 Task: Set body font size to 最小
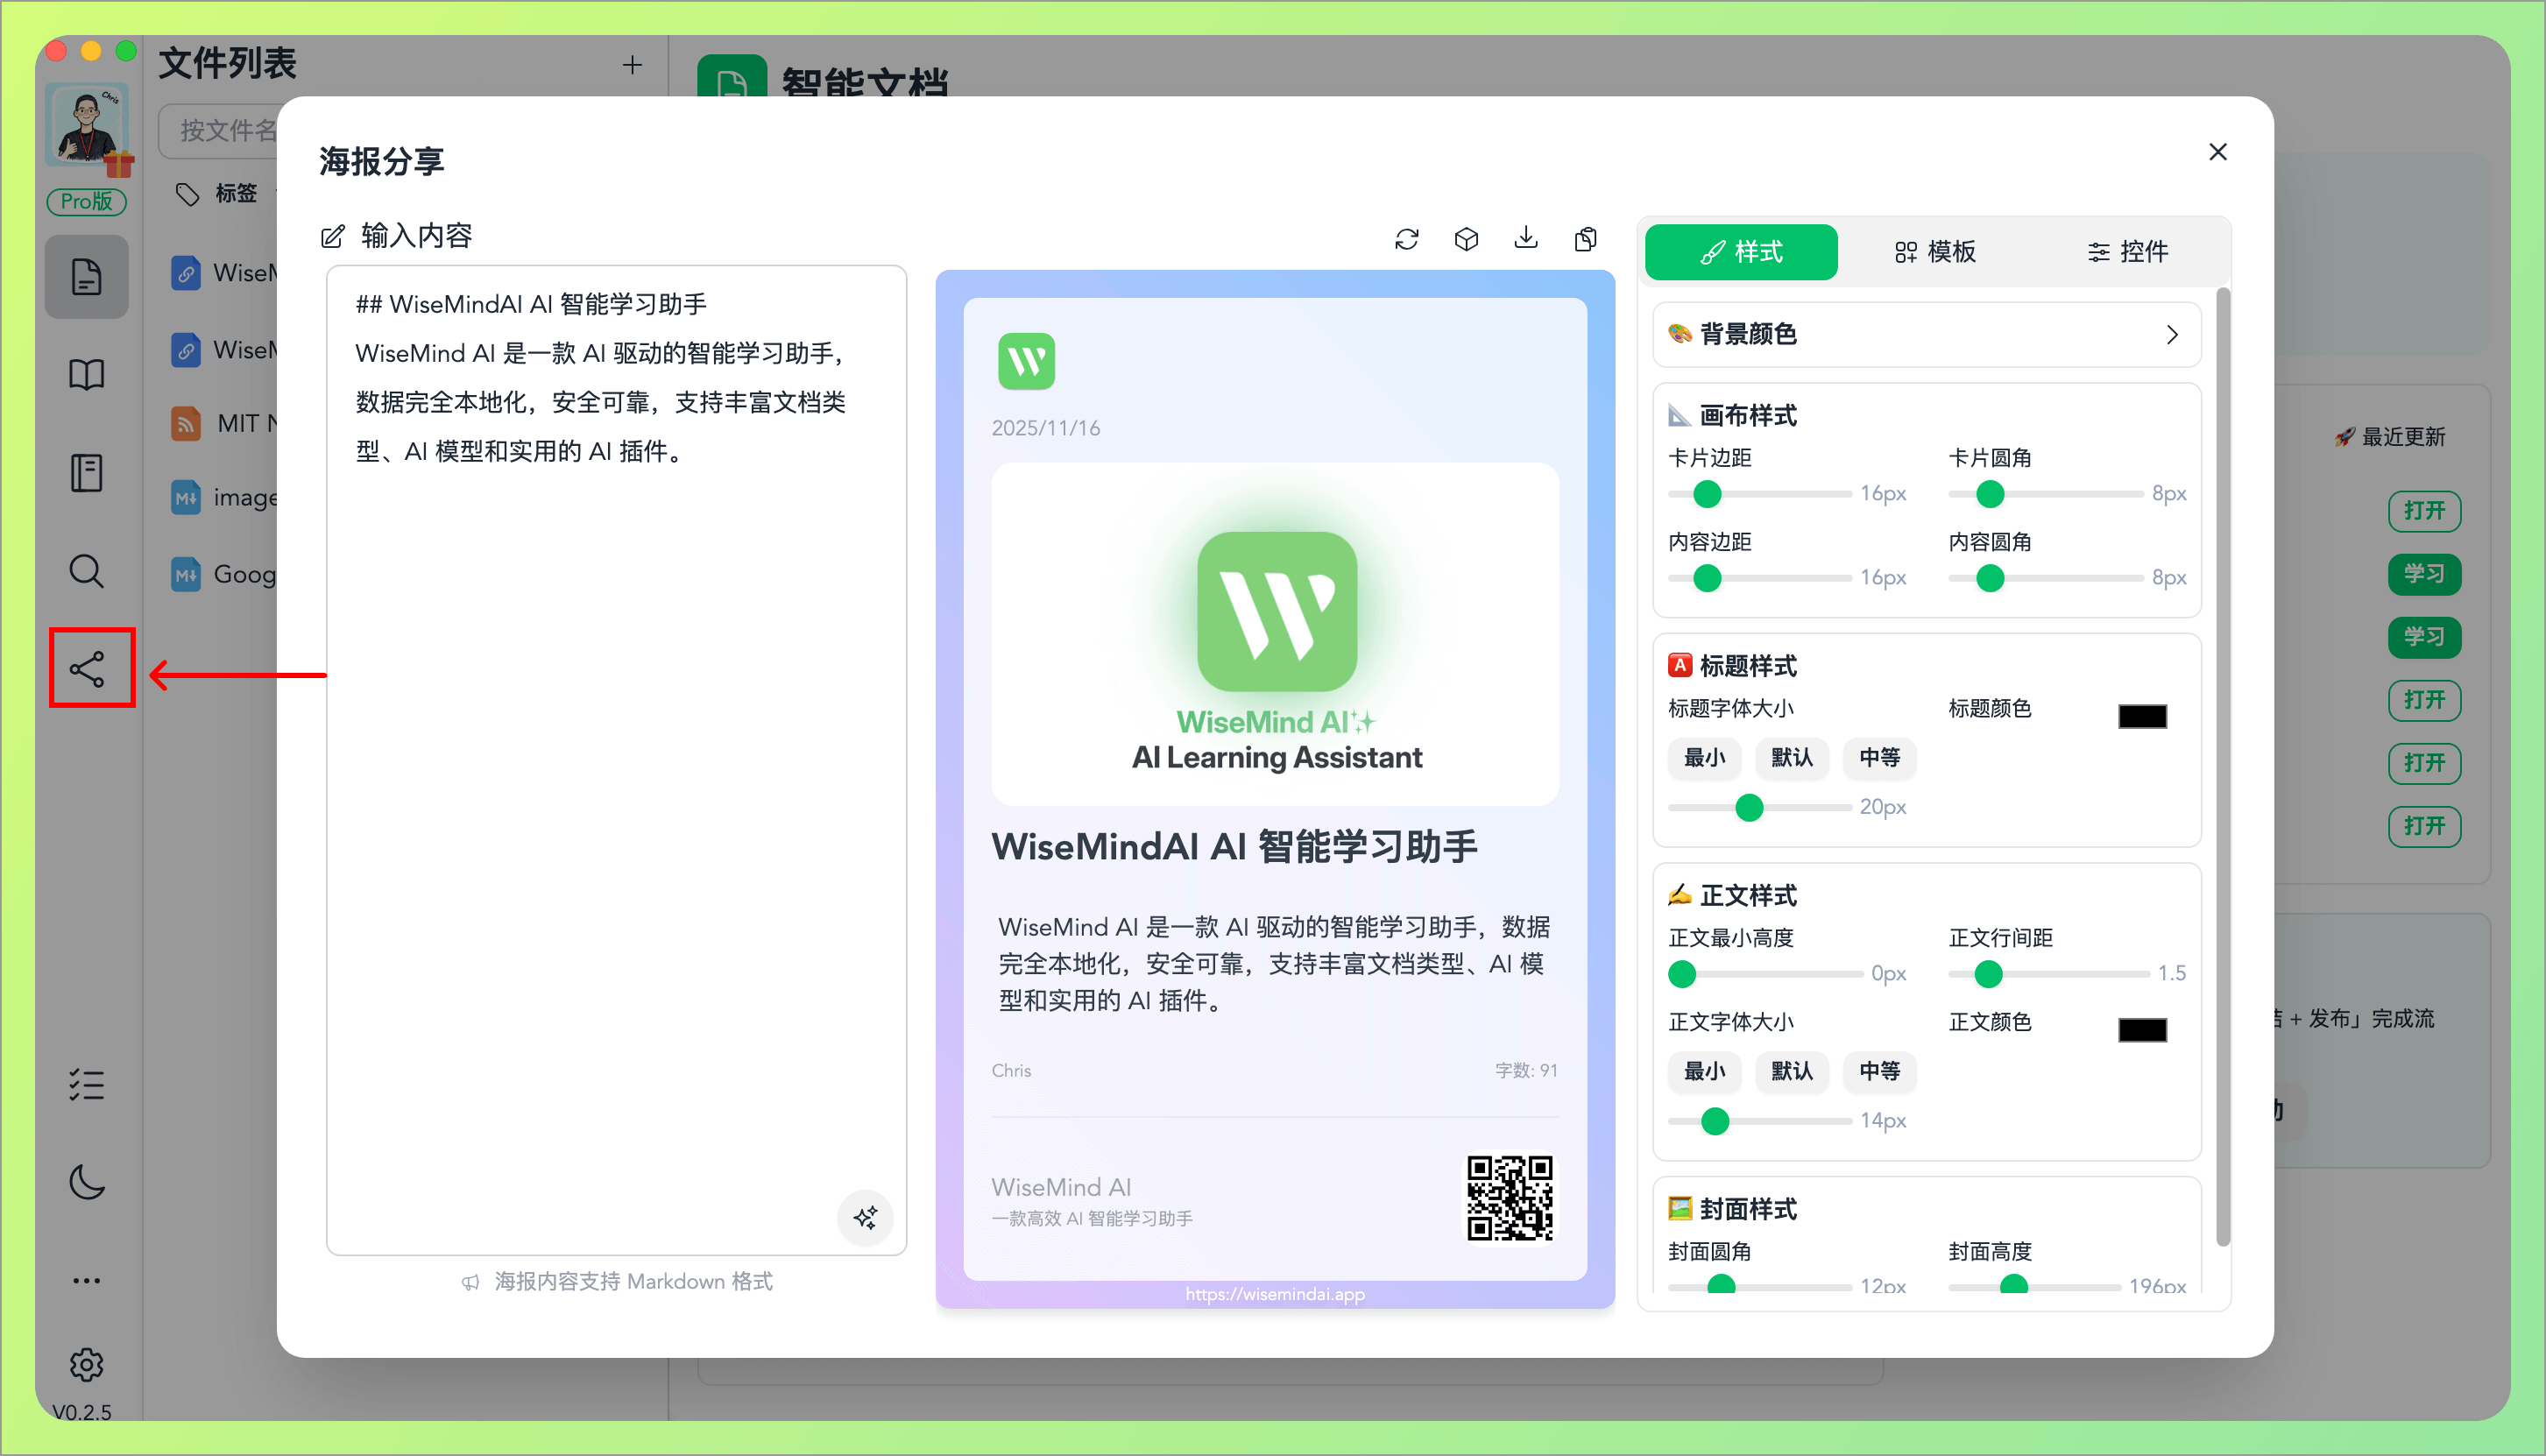coord(1704,1072)
